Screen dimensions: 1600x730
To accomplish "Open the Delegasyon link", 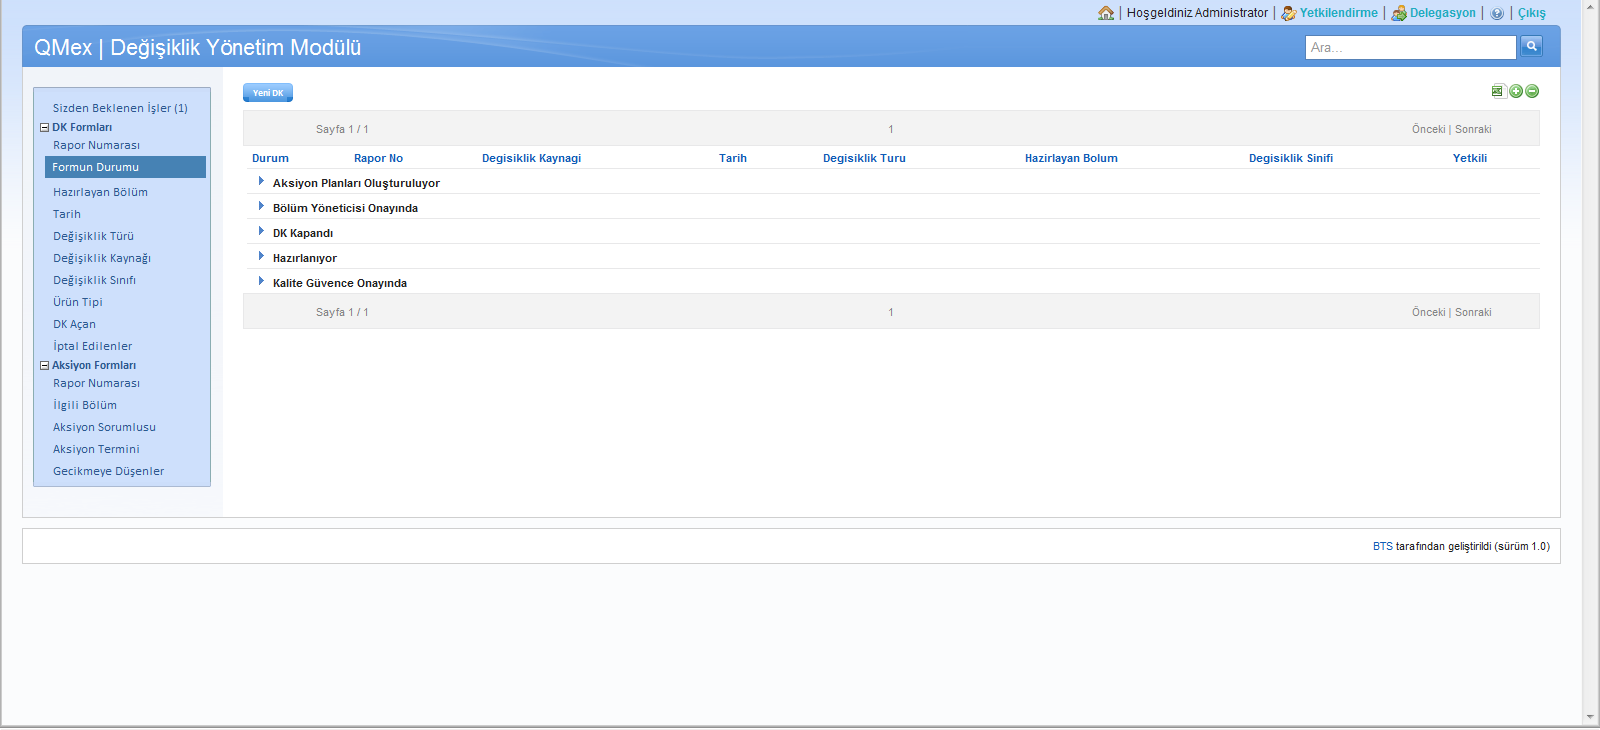I will 1442,13.
